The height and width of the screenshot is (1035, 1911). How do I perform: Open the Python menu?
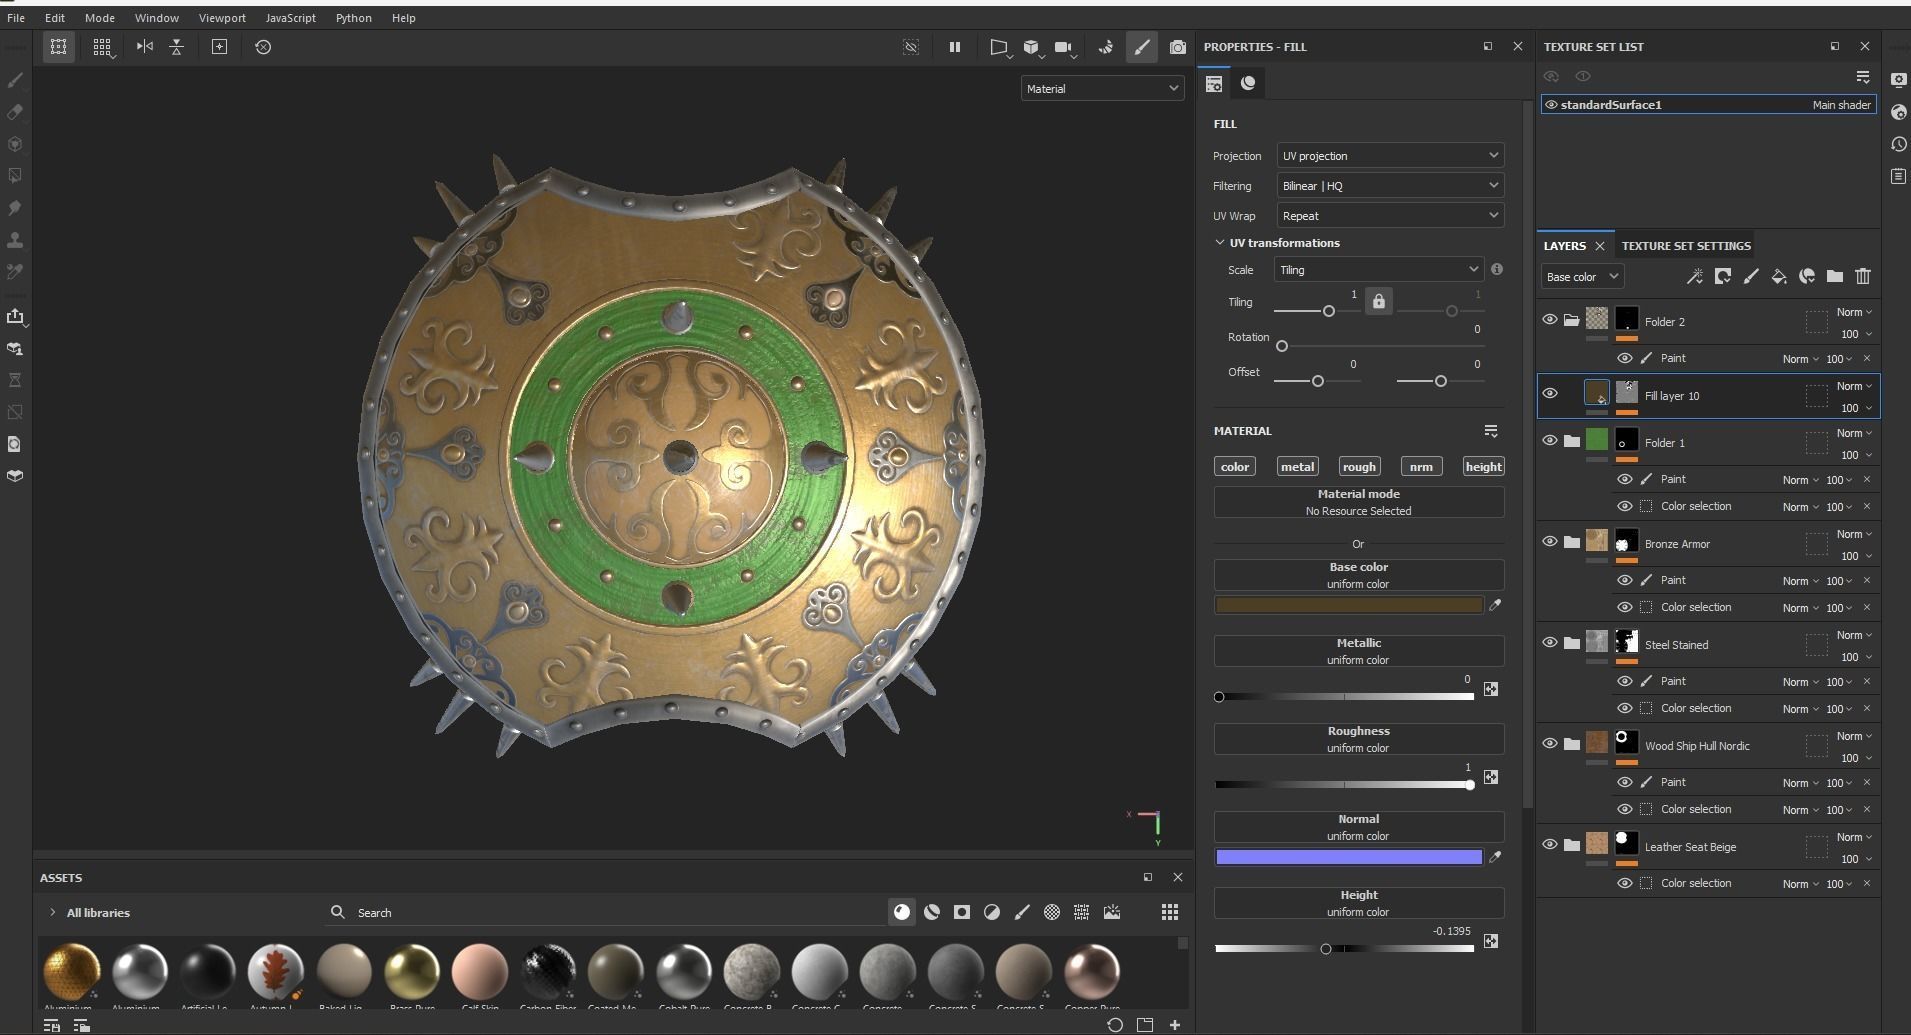pyautogui.click(x=353, y=18)
